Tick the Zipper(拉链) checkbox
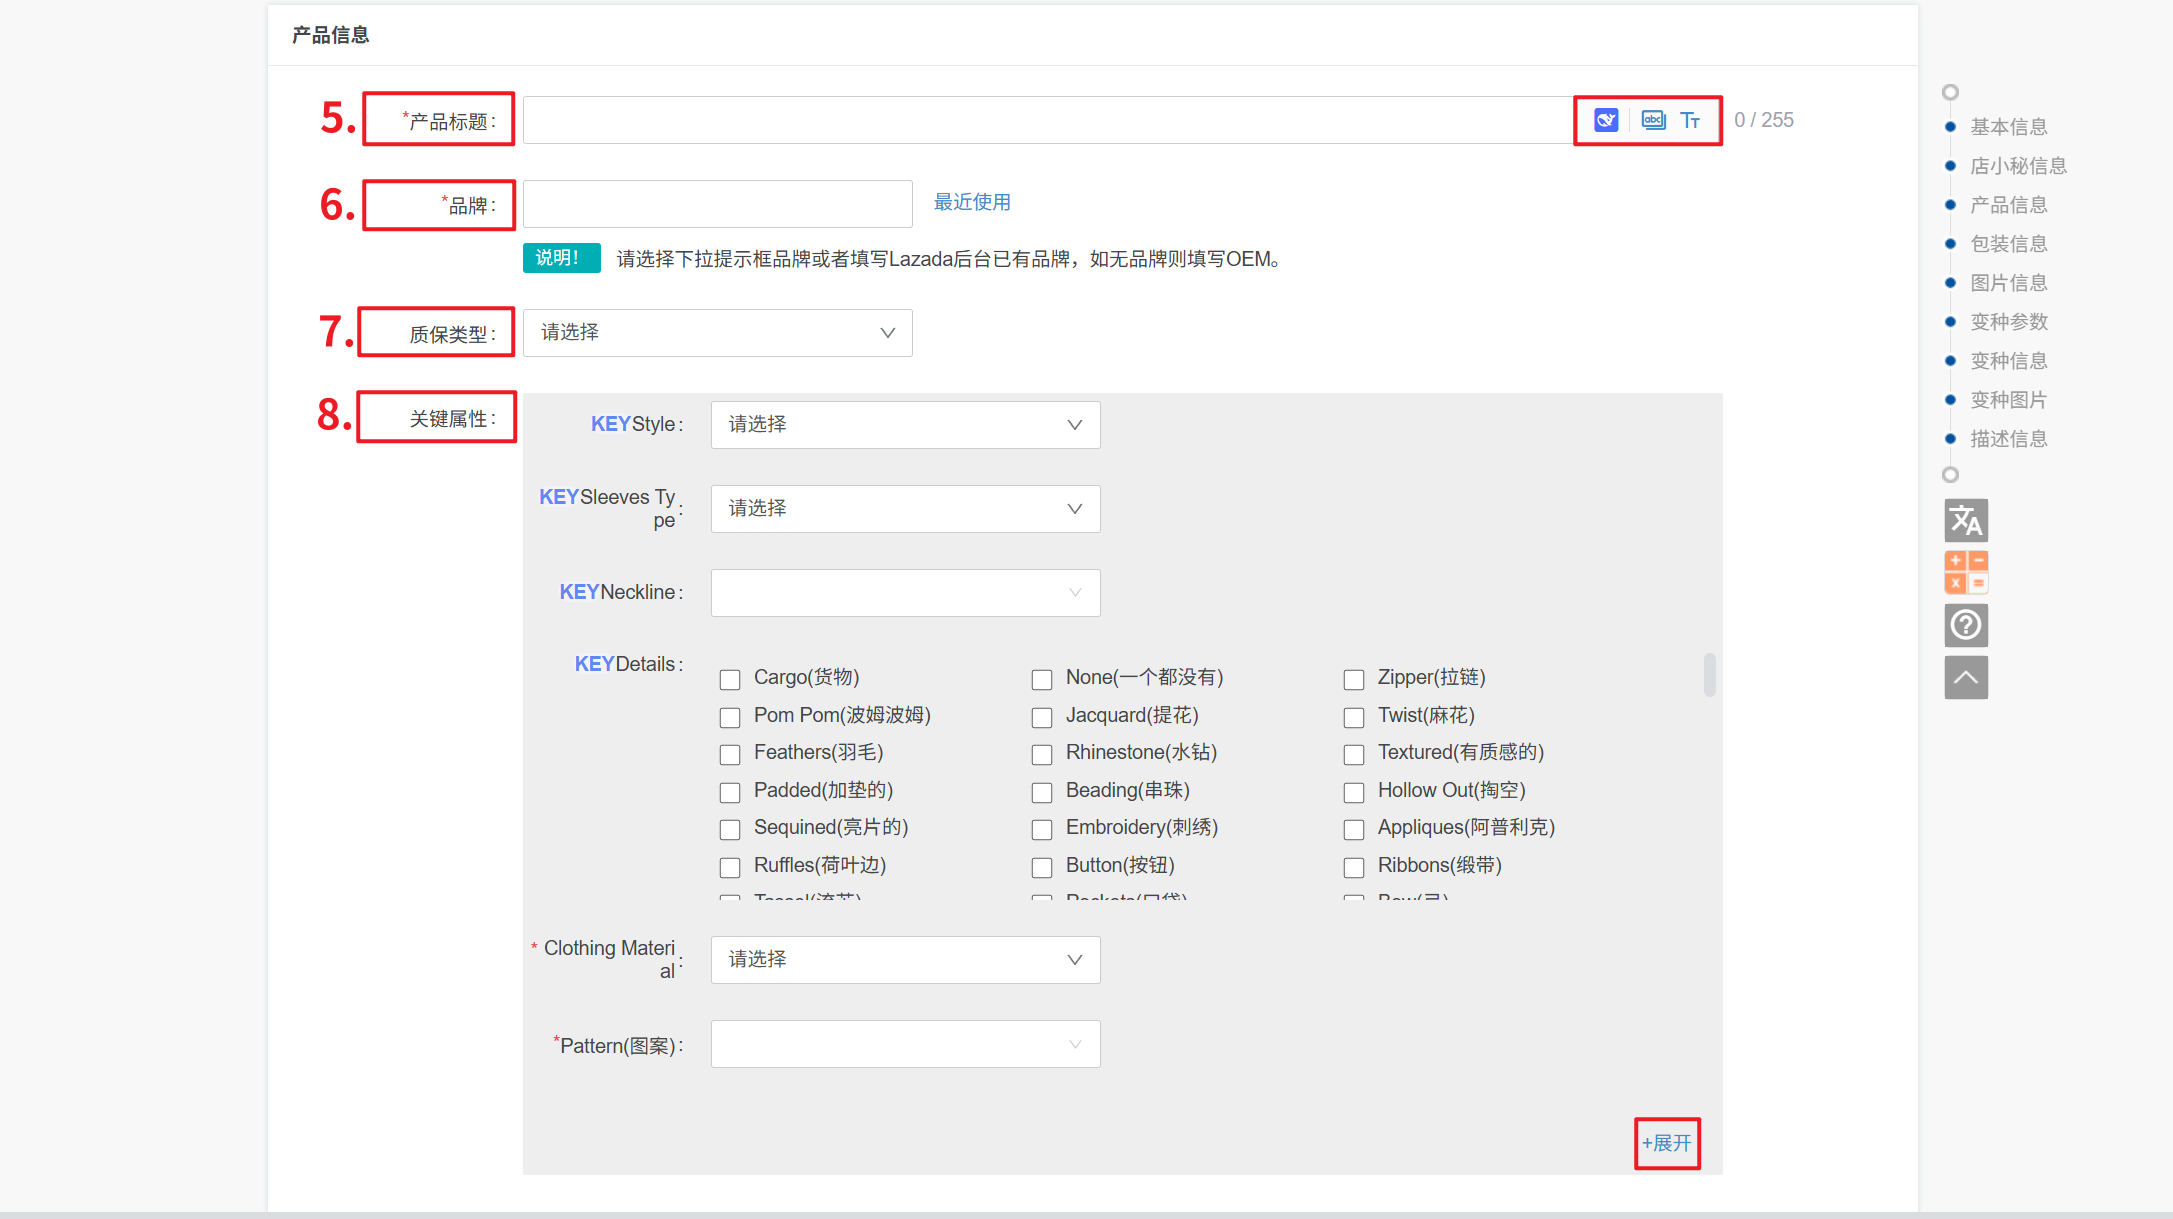 (1354, 679)
